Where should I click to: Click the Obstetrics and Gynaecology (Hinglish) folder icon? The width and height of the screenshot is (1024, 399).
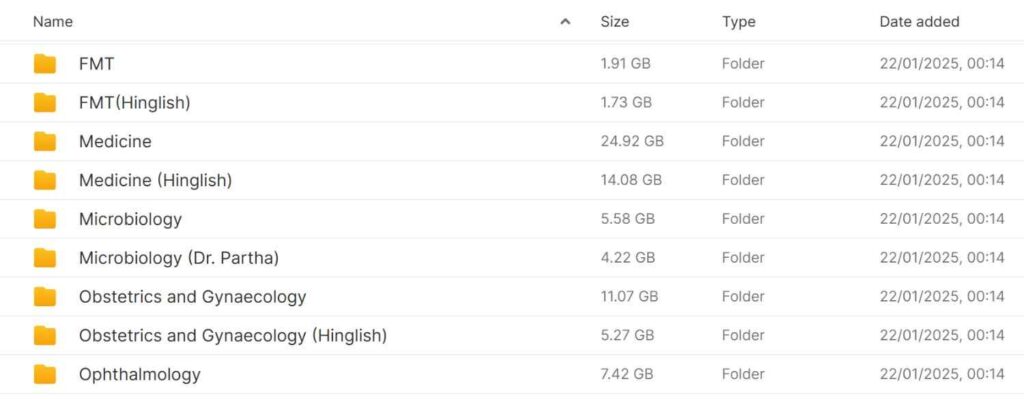click(x=45, y=336)
